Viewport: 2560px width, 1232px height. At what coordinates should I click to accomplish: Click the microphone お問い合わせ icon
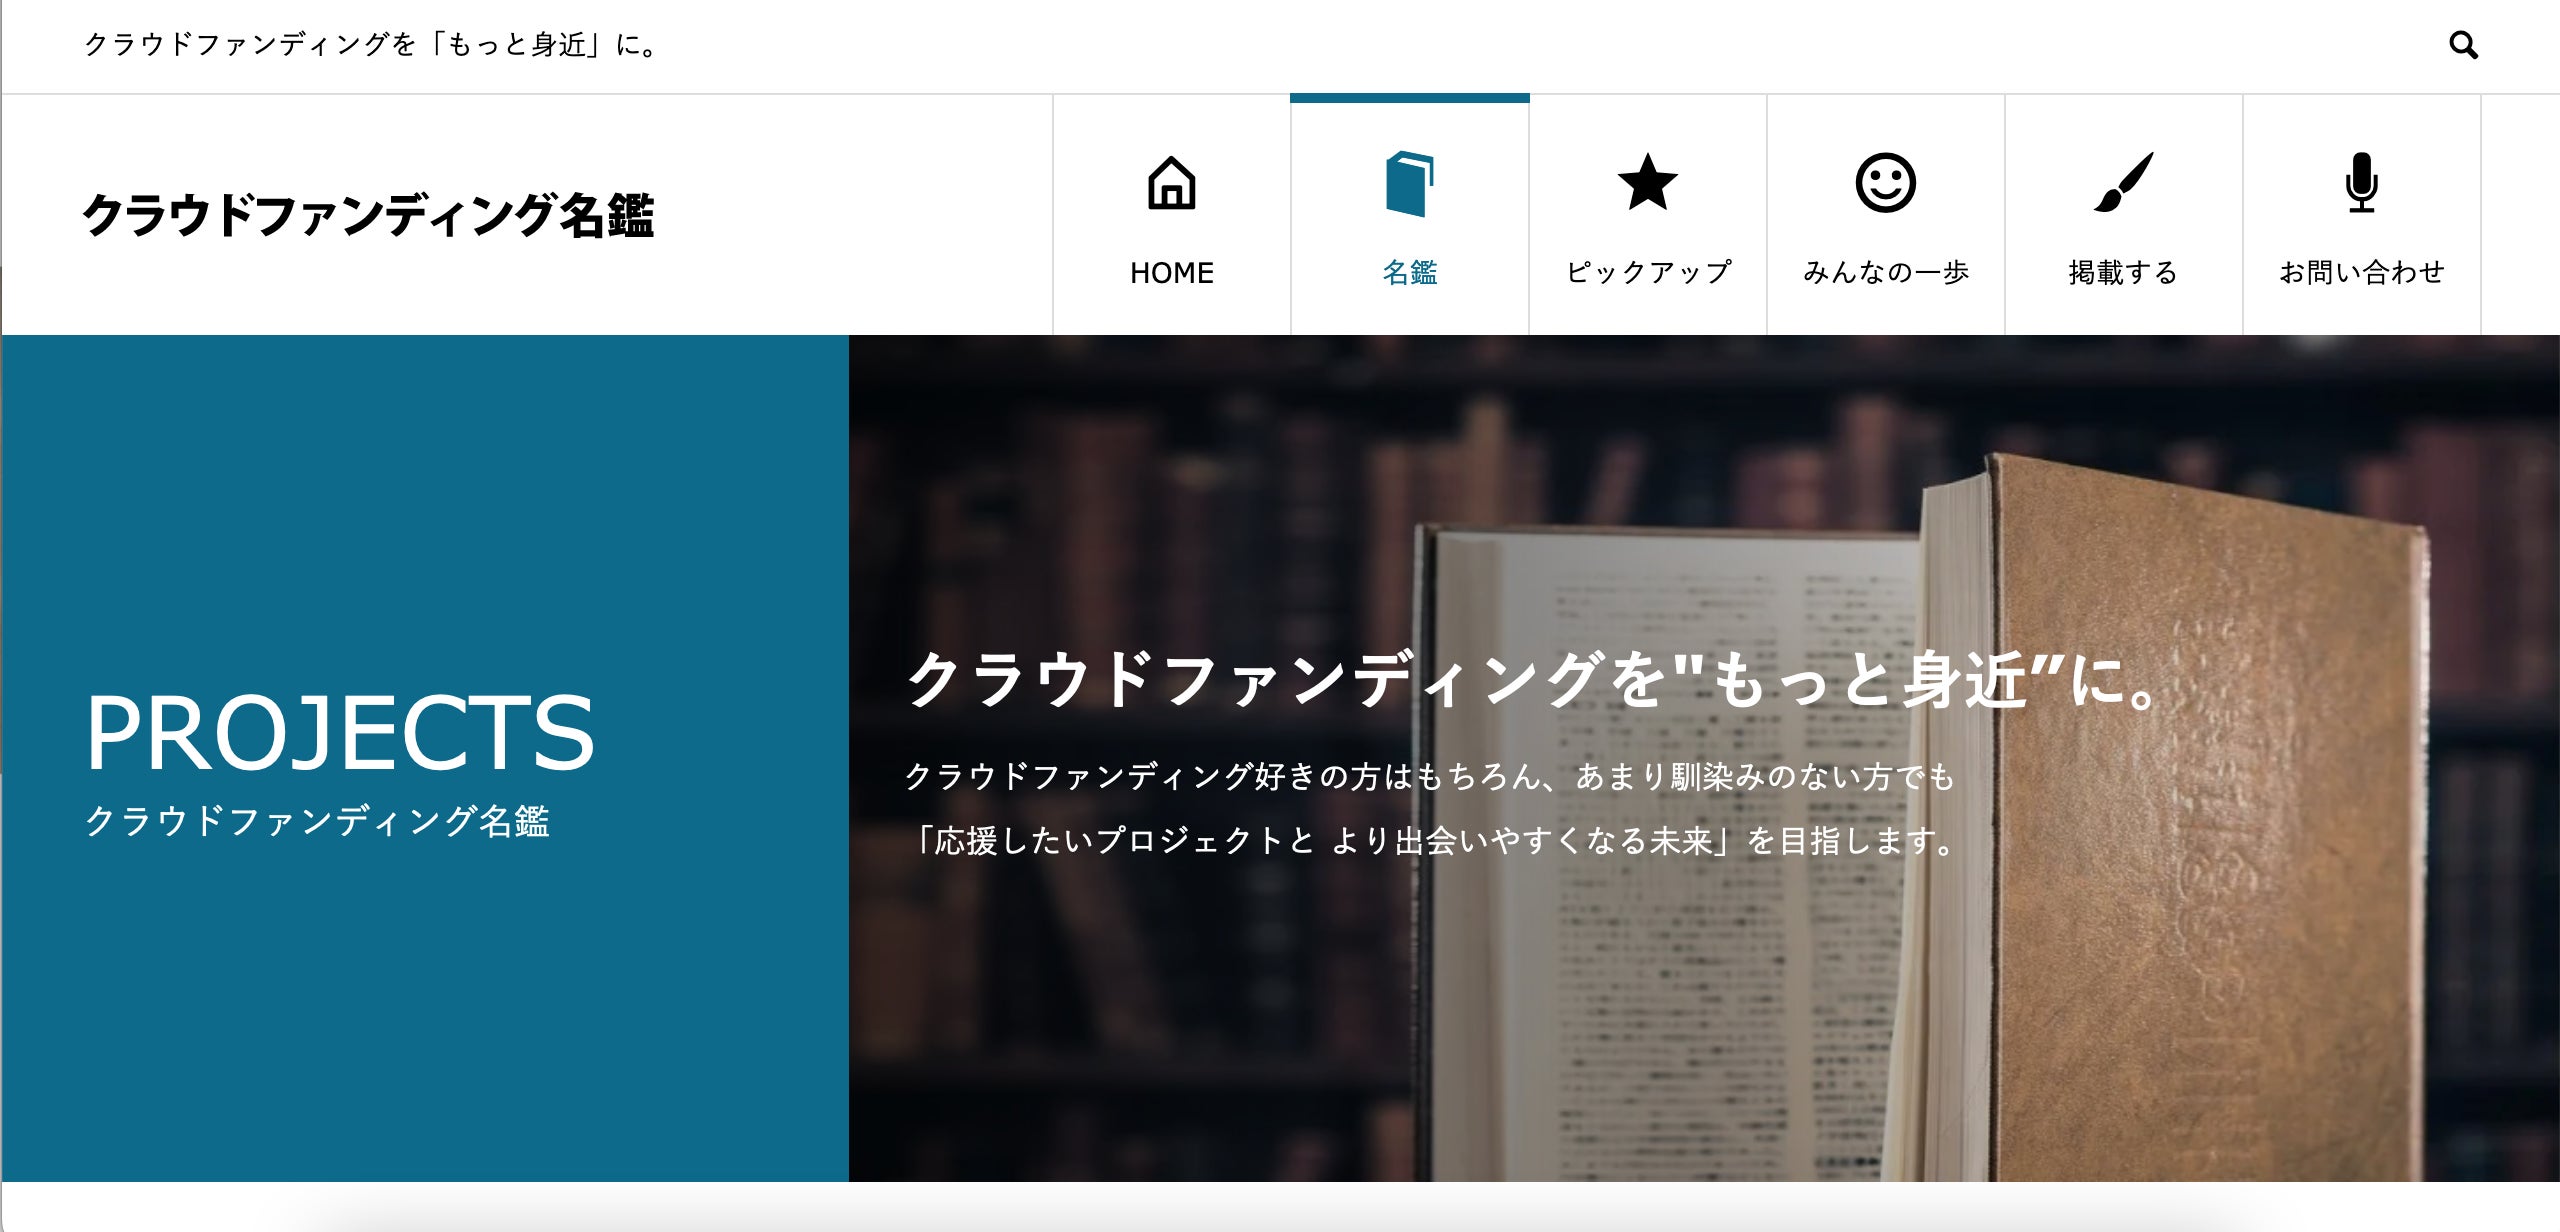click(2361, 183)
